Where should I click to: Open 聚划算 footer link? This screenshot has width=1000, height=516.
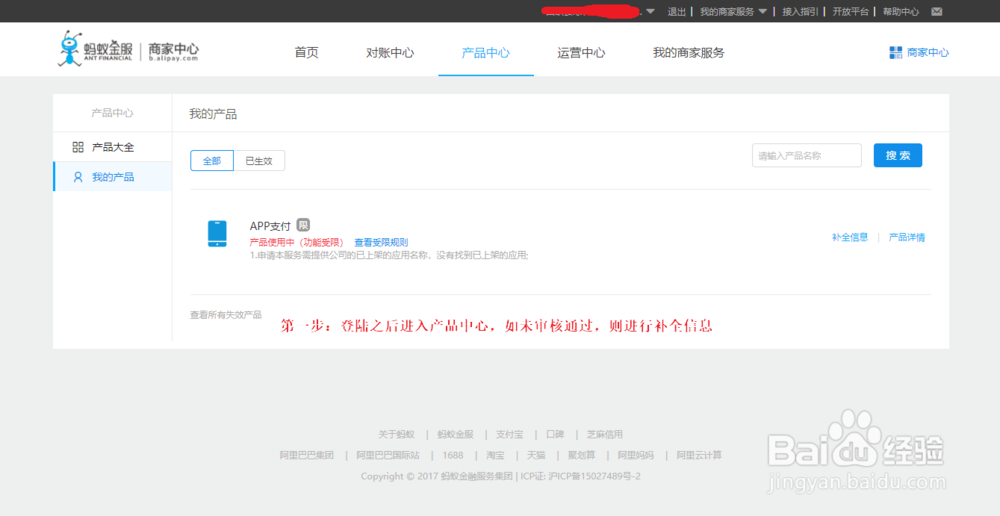pos(582,455)
